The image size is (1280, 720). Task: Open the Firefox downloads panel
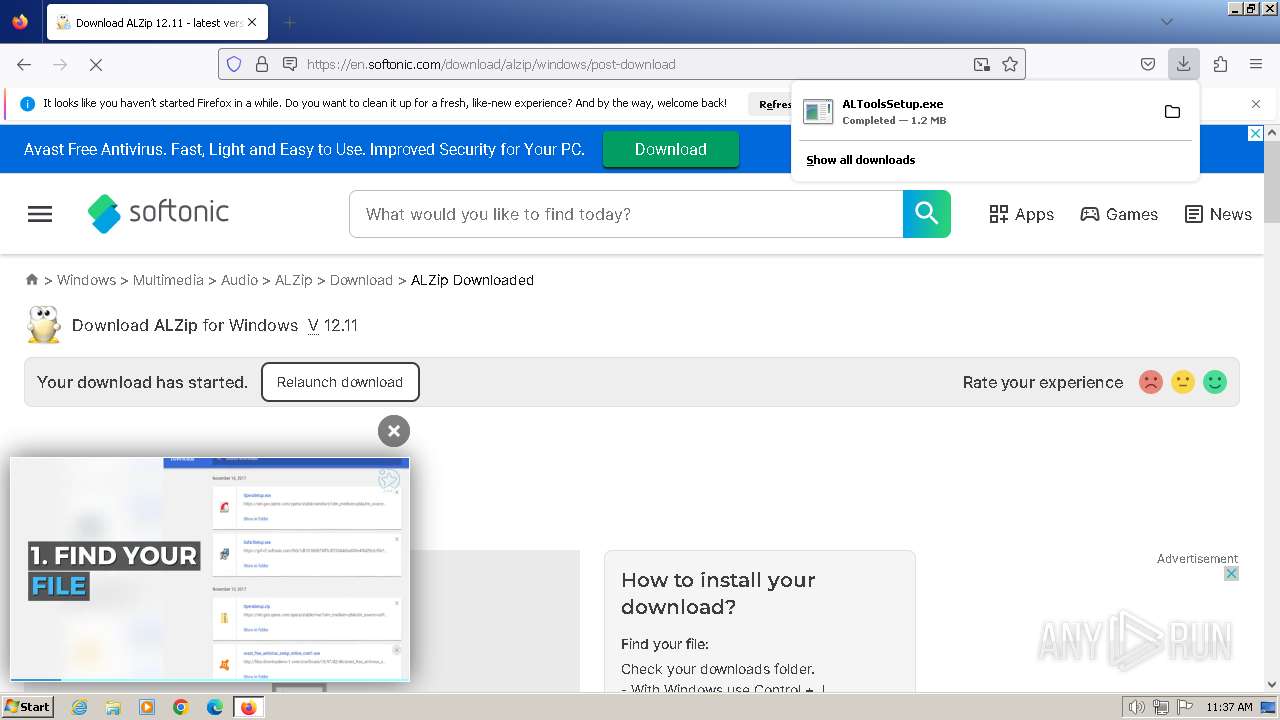click(1183, 64)
